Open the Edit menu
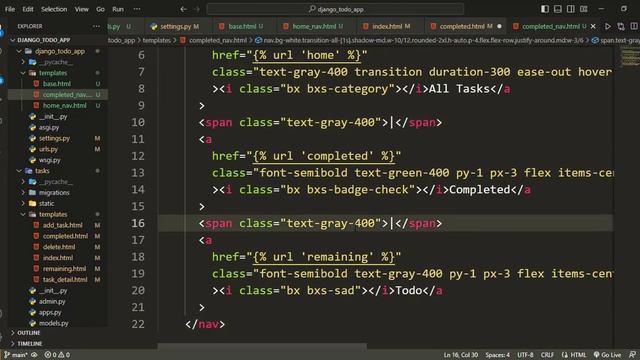Screen dimensions: 640x360 click(28, 9)
